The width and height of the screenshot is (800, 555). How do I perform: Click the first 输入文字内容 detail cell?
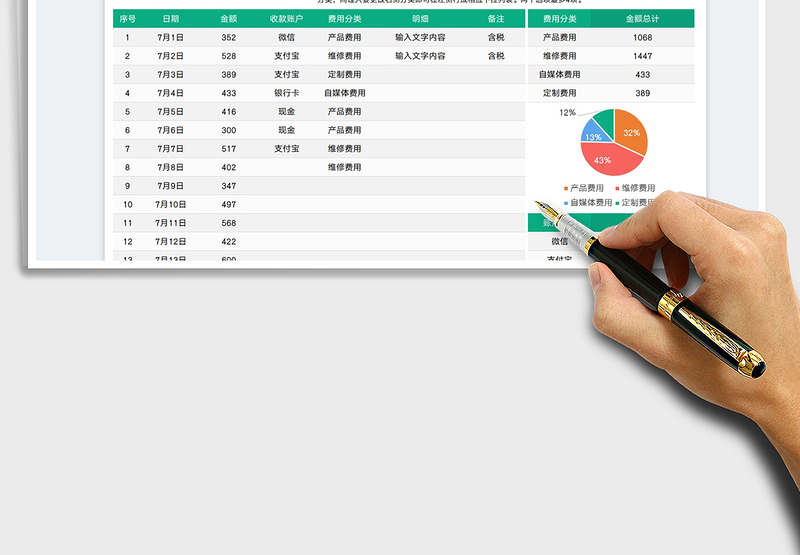click(420, 38)
